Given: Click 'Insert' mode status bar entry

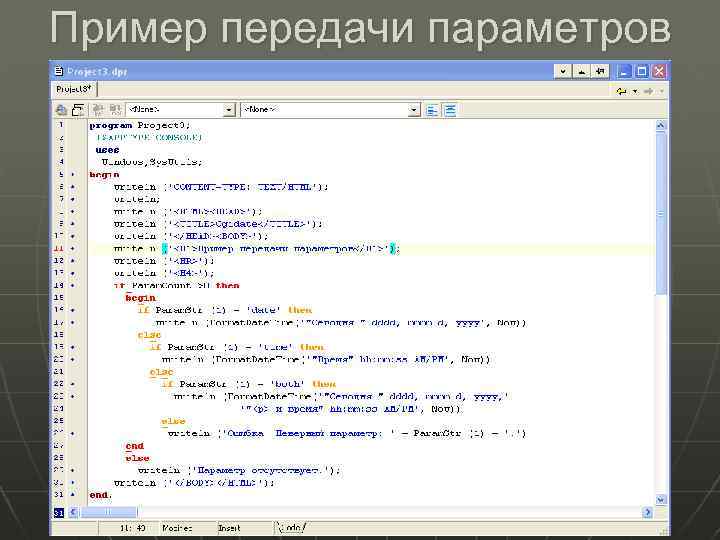Looking at the screenshot, I should (229, 528).
